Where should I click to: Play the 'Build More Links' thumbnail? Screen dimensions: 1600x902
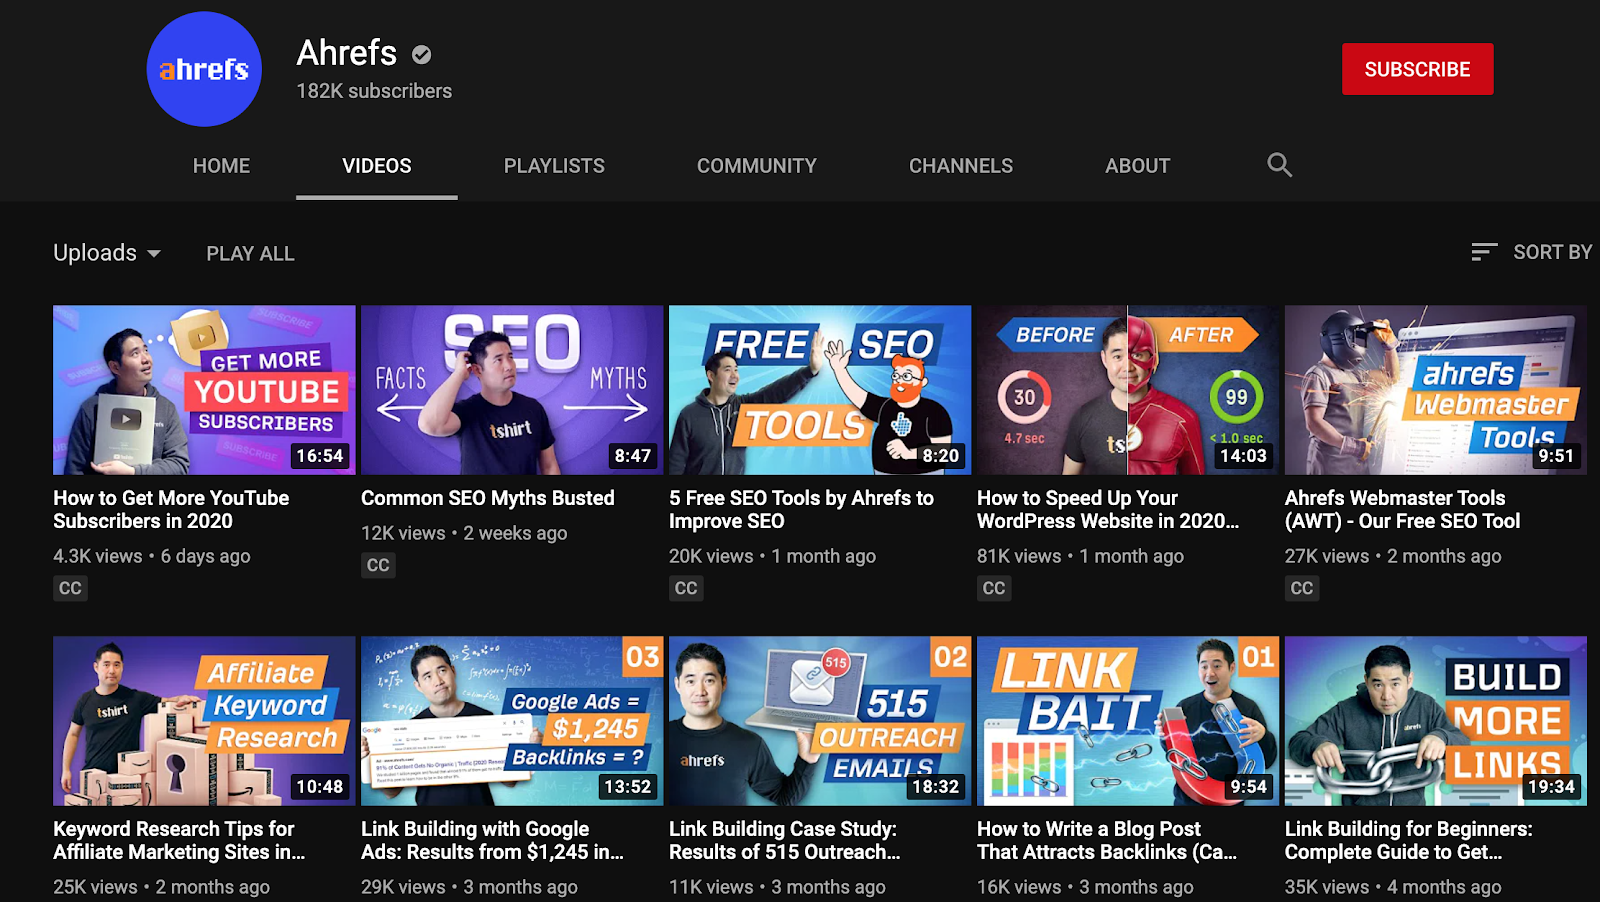(x=1436, y=721)
